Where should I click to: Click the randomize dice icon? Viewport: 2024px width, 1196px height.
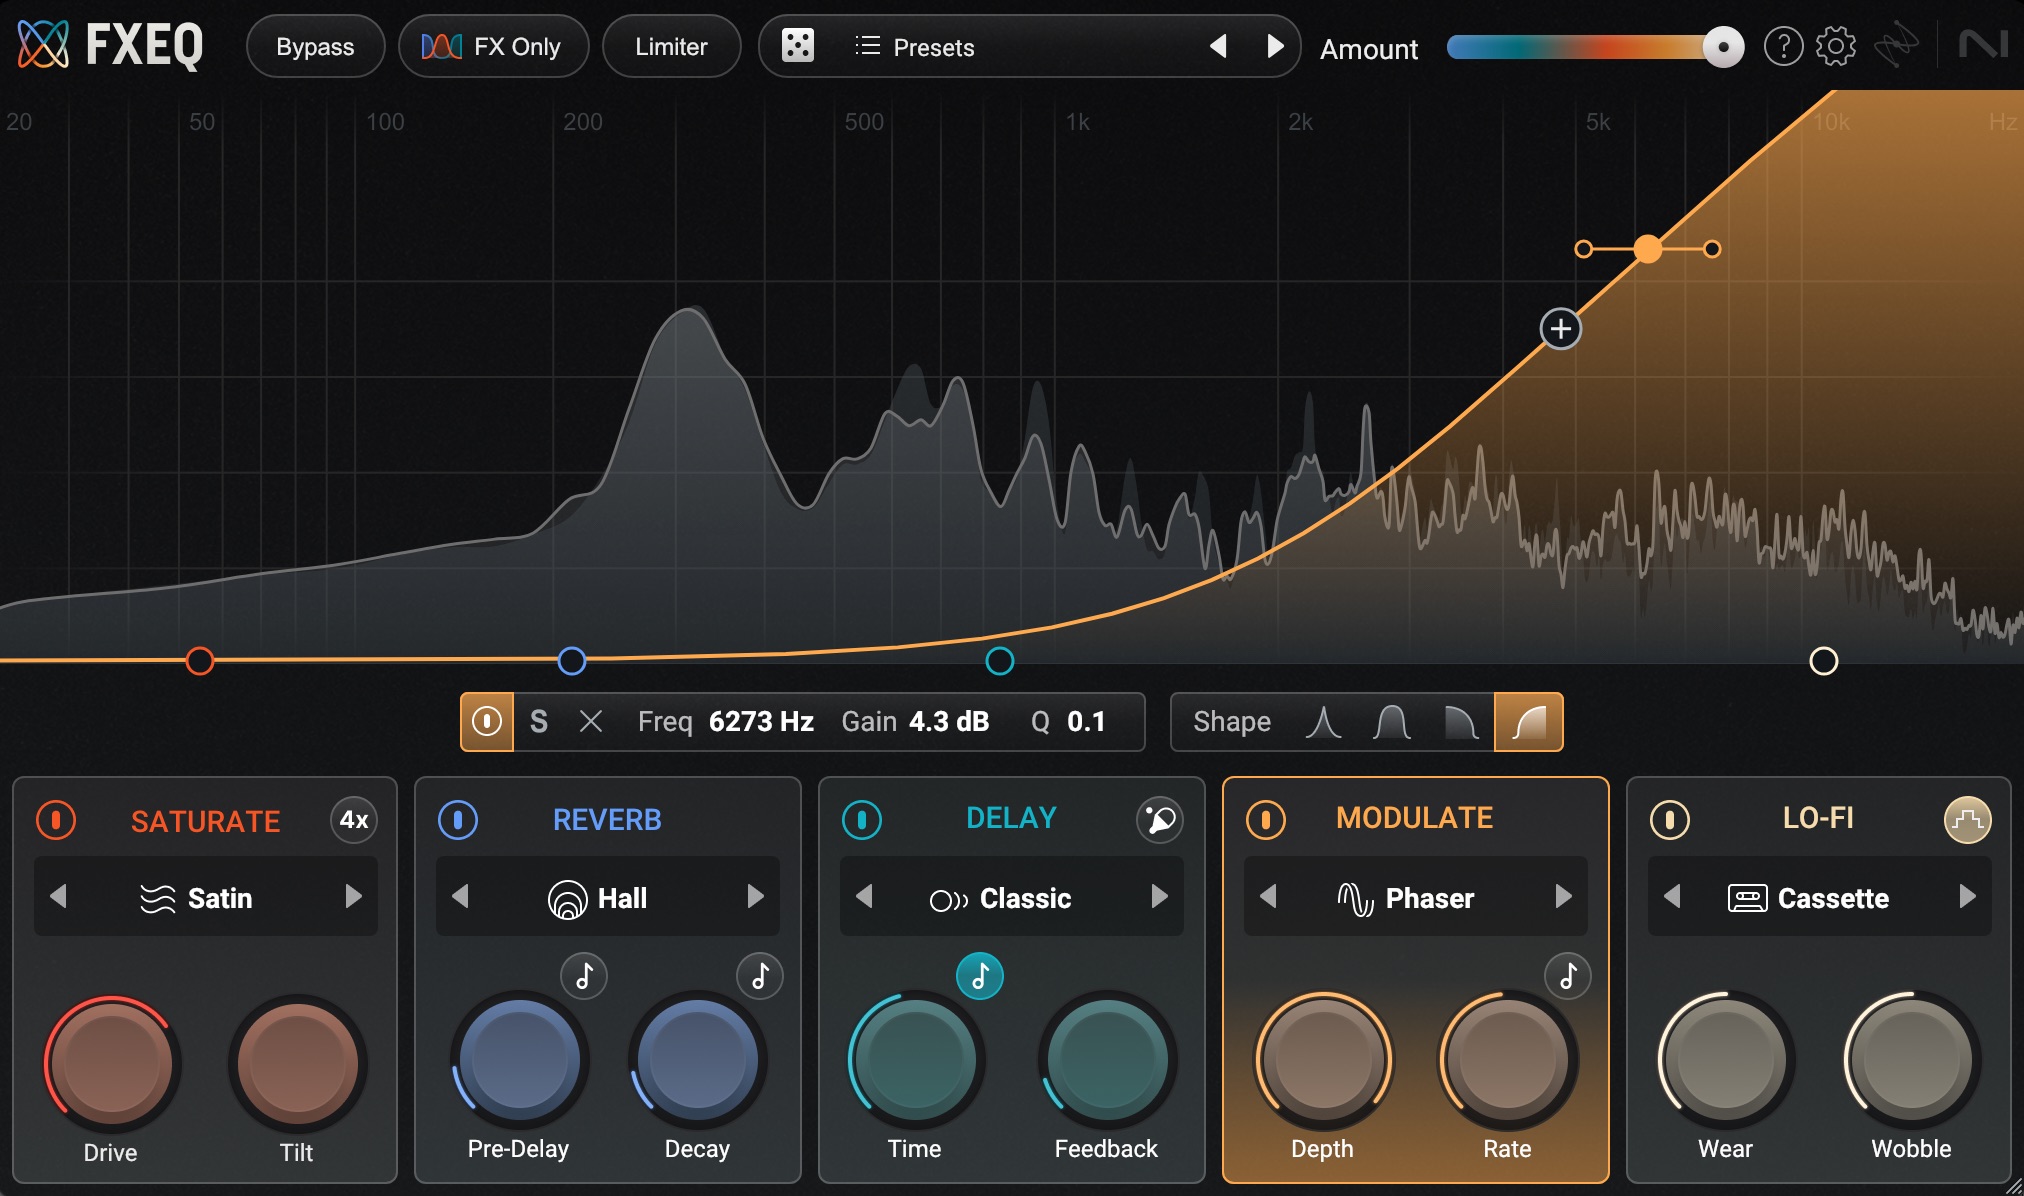797,46
